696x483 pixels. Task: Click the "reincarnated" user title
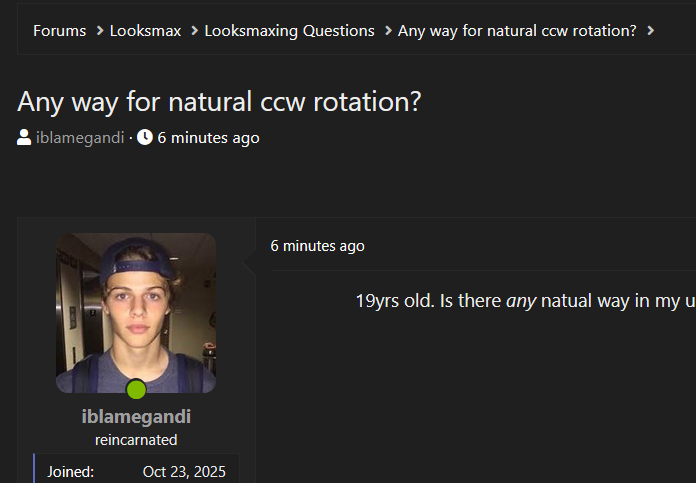(x=136, y=440)
